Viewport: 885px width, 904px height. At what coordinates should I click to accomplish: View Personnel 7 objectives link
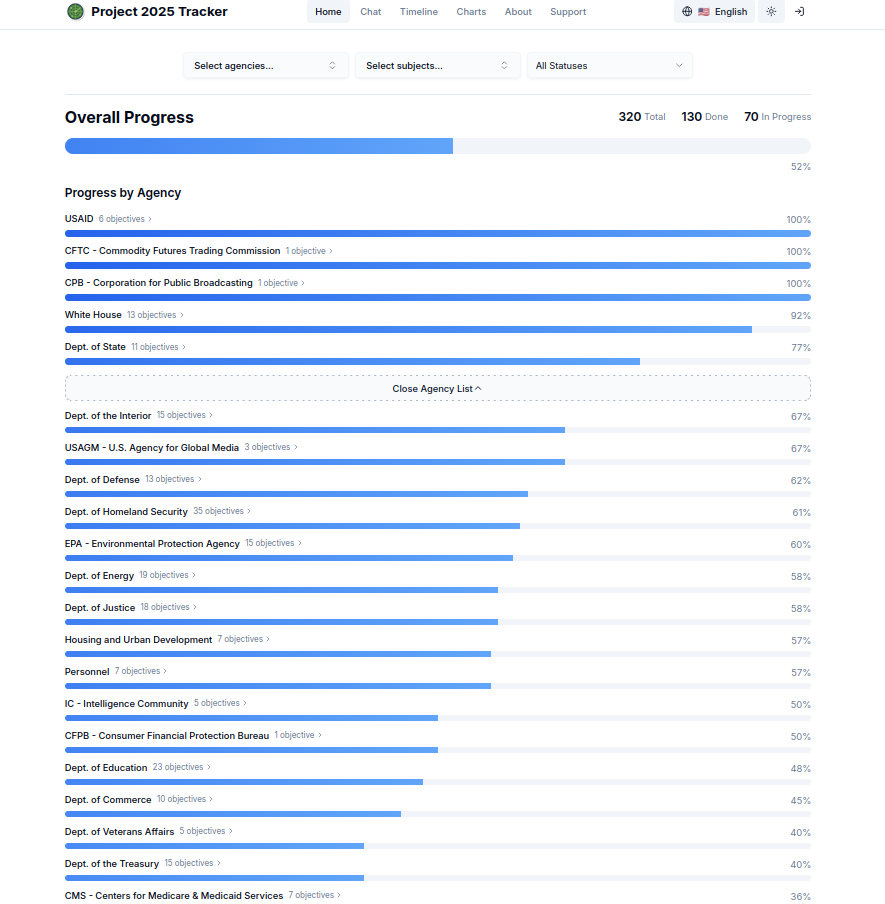(x=141, y=671)
